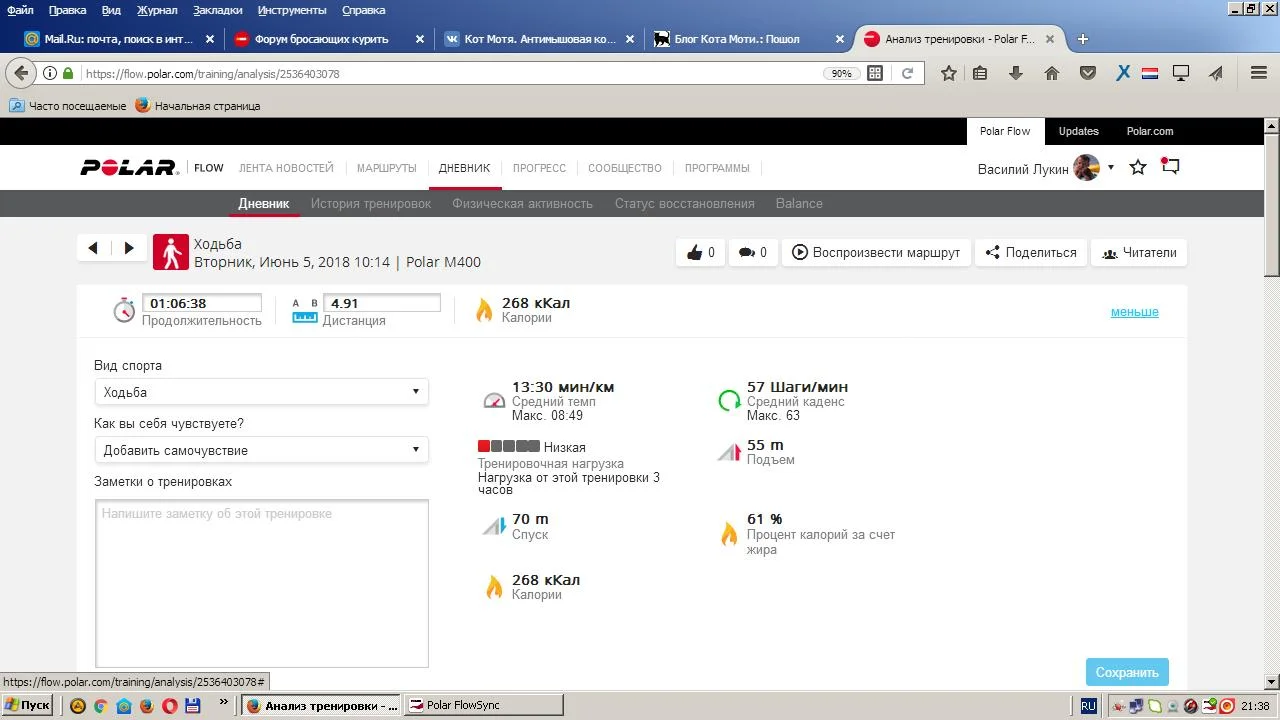Click the browser address bar URL
The height and width of the screenshot is (720, 1280).
point(212,74)
